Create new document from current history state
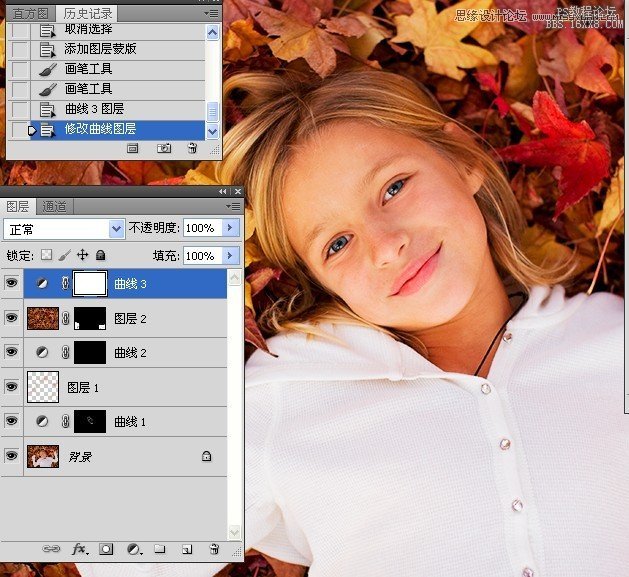This screenshot has height=577, width=629. click(x=132, y=148)
